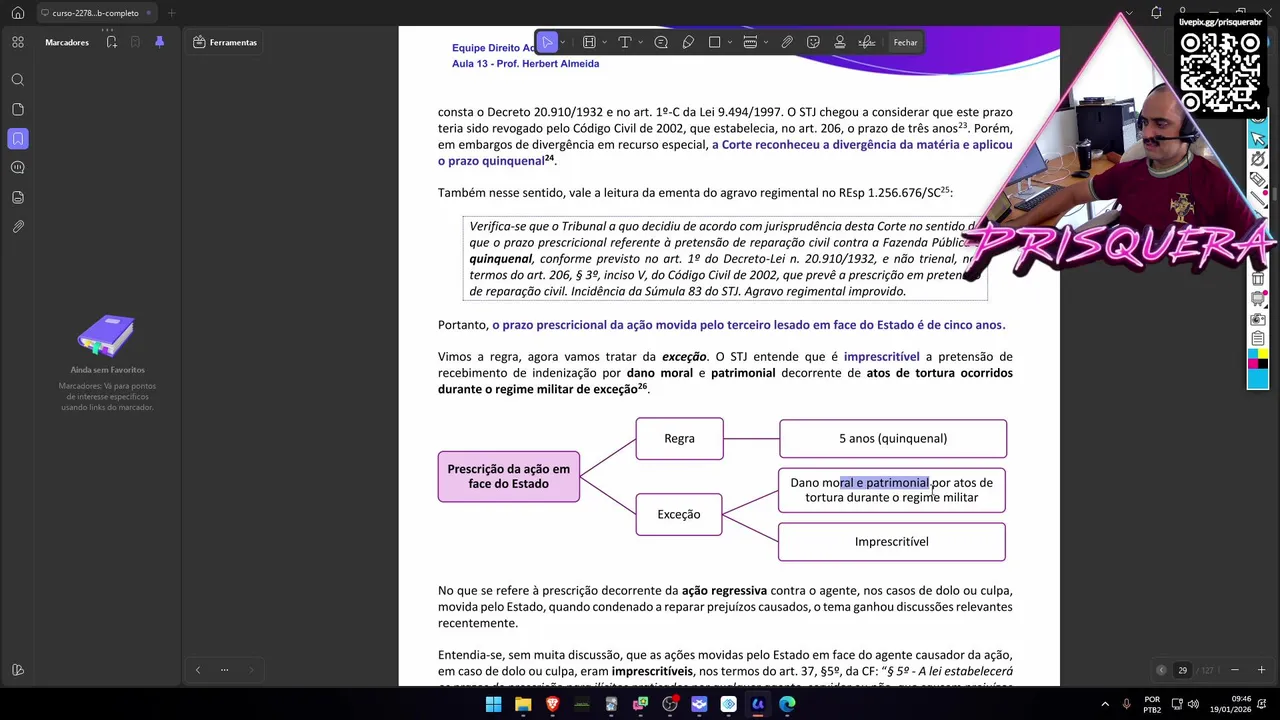The height and width of the screenshot is (720, 1280).
Task: Open a new tab with plus
Action: click(171, 13)
